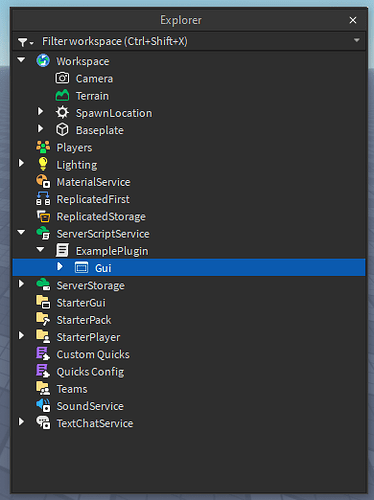374x500 pixels.
Task: Select the MaterialService text
Action: [93, 182]
